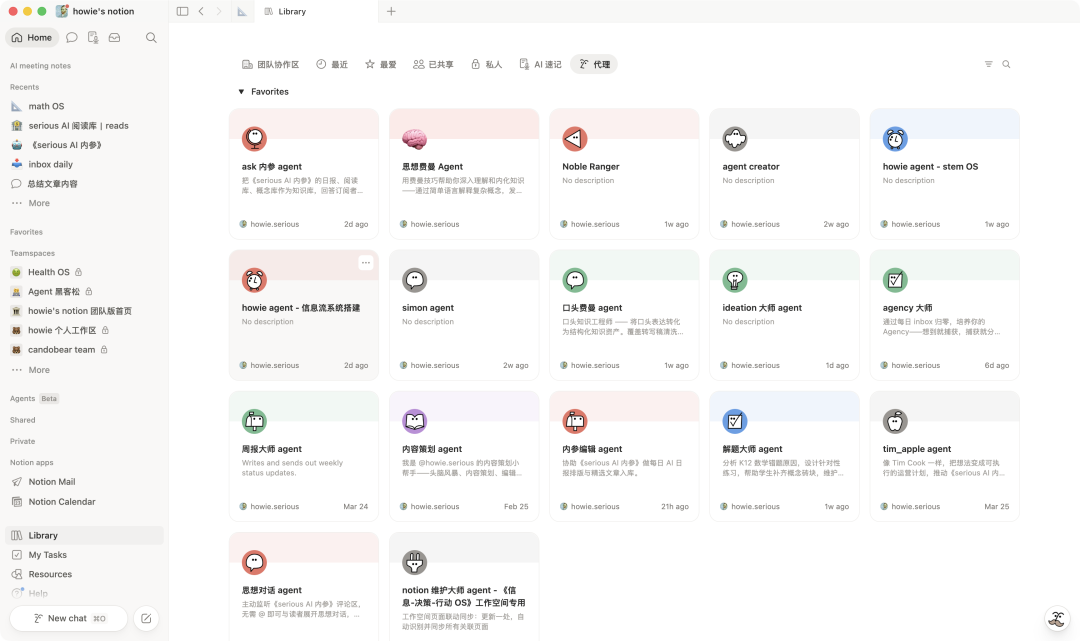Go forward with the right arrow
This screenshot has width=1080, height=641.
point(219,12)
